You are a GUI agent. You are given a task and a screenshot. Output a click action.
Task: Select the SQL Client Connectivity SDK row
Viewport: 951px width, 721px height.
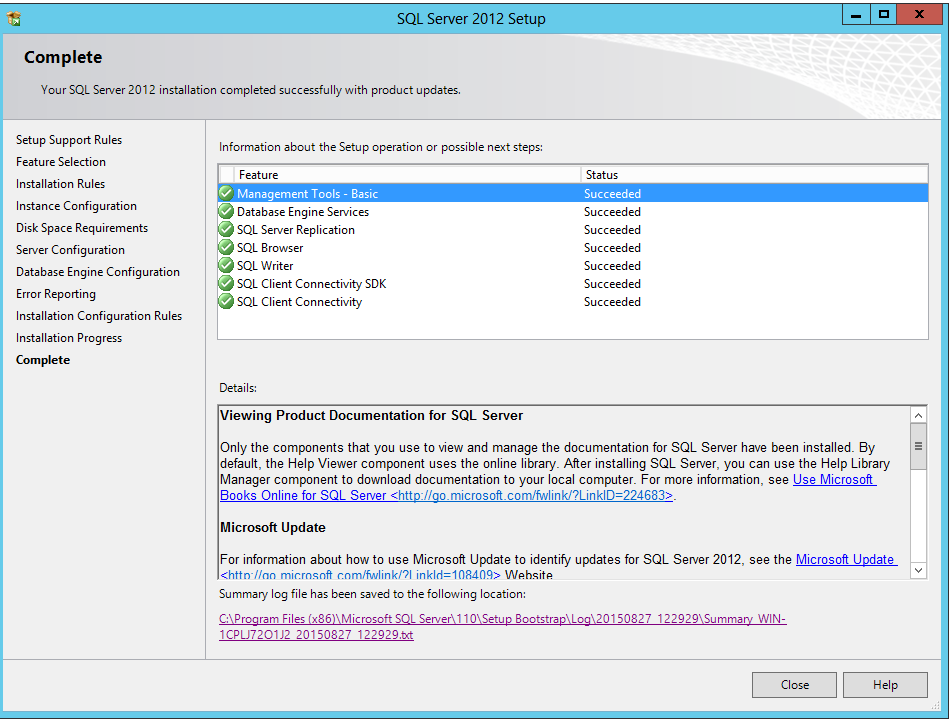pos(573,284)
